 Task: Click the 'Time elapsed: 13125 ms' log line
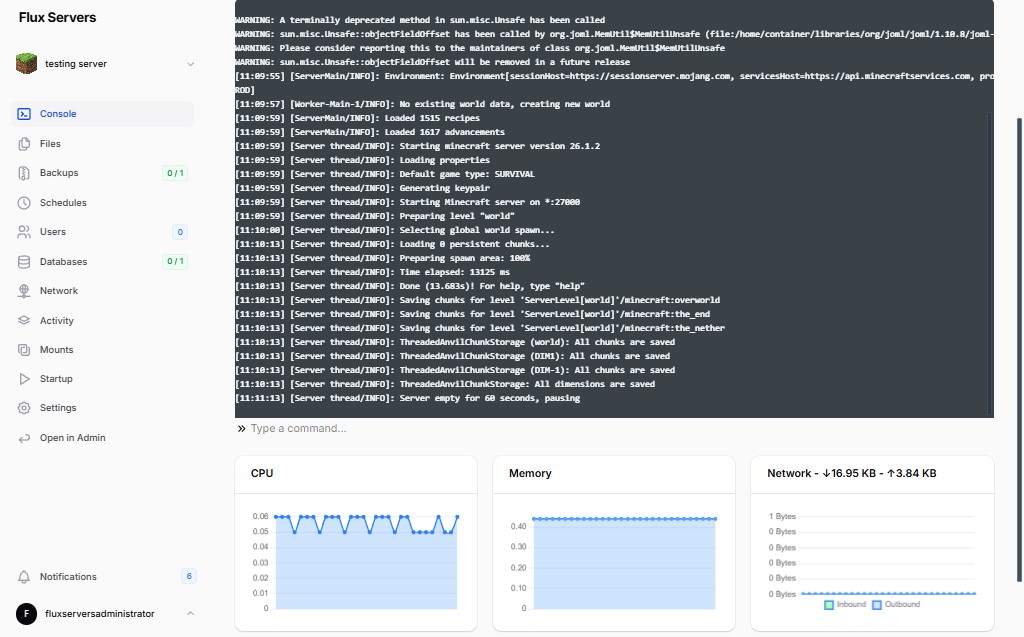(x=372, y=272)
